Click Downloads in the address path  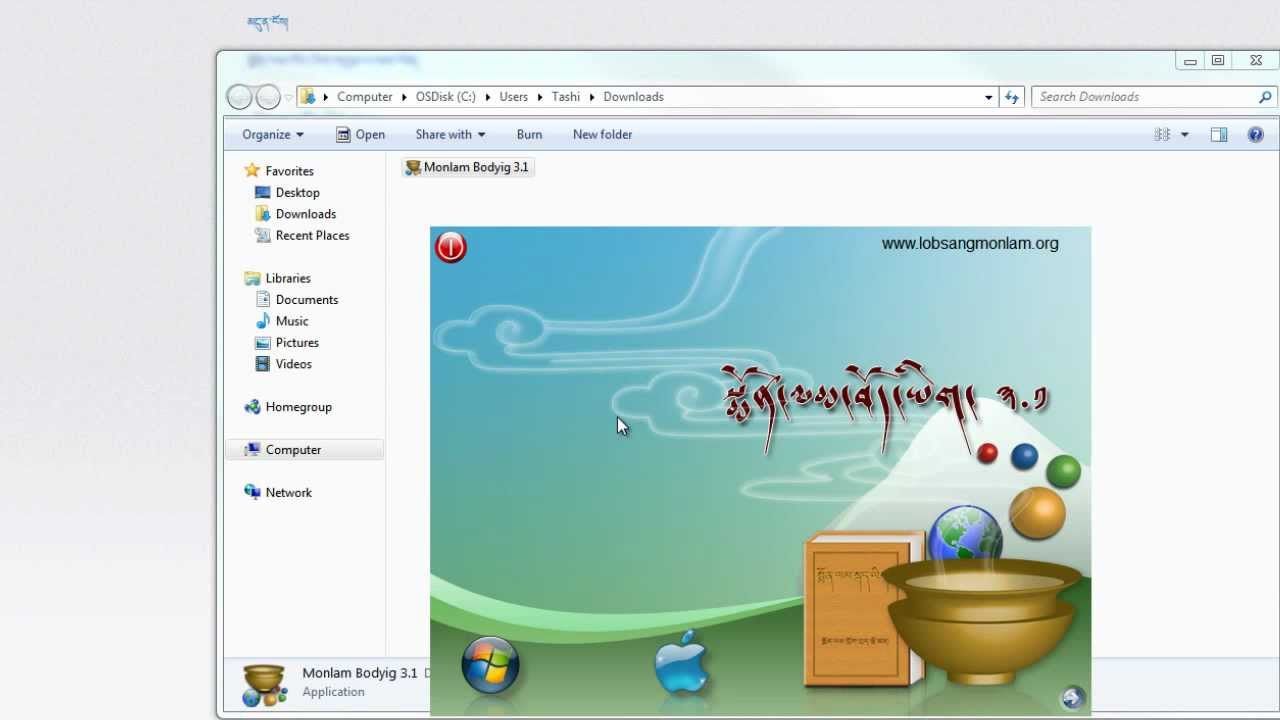[633, 97]
